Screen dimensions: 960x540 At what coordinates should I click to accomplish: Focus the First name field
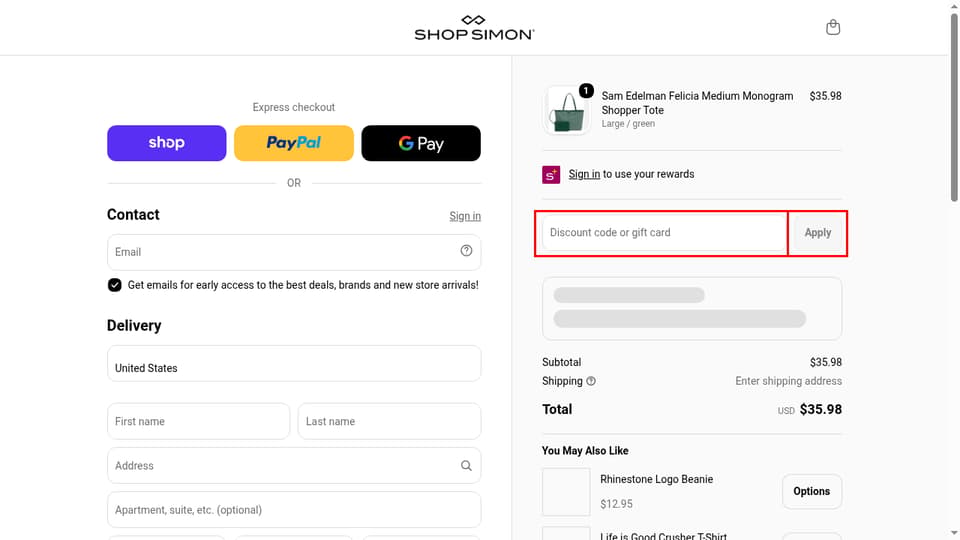(x=198, y=421)
